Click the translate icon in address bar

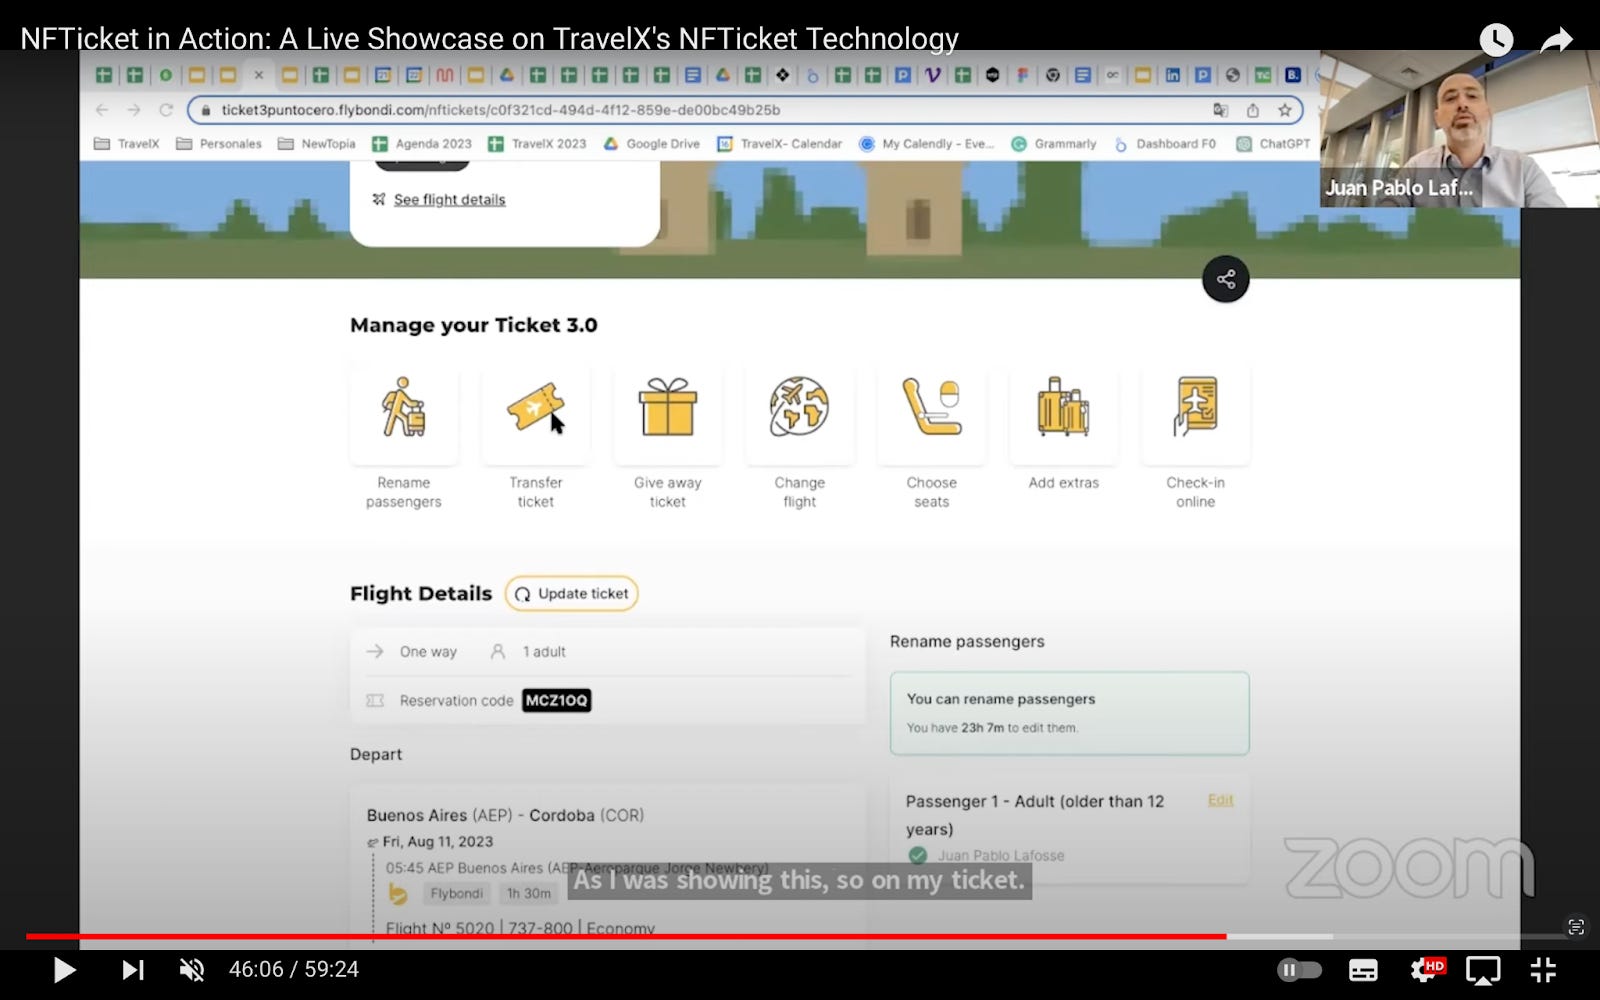coord(1220,110)
